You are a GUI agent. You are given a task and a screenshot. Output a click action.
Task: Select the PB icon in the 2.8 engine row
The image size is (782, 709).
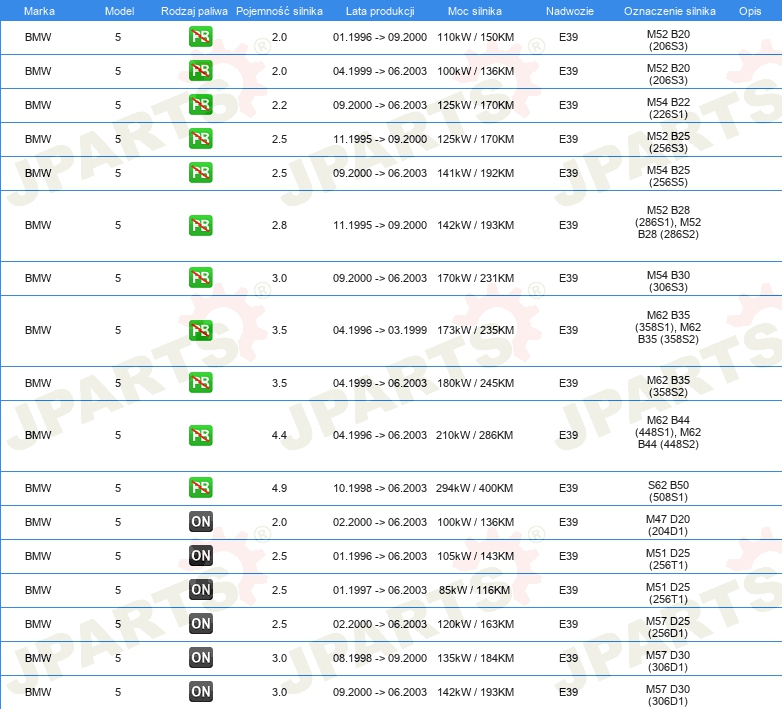[x=200, y=226]
